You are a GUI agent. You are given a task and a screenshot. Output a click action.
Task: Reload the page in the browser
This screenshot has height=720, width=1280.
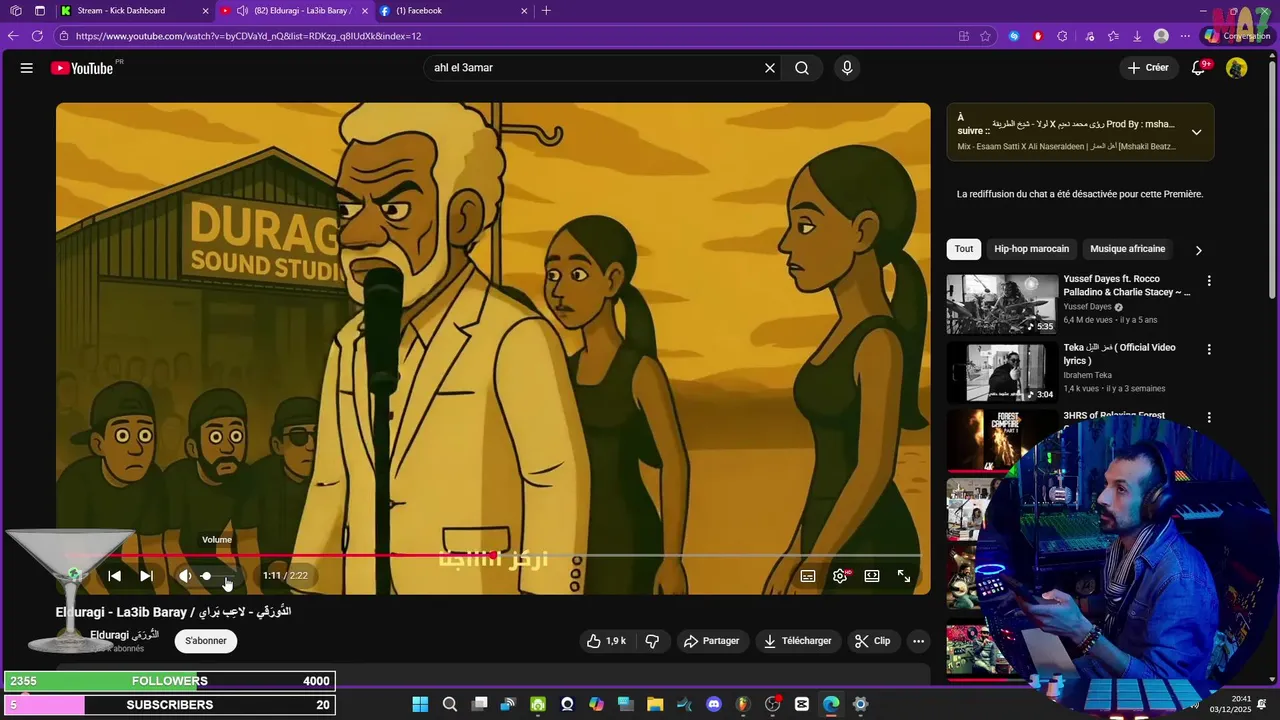[x=37, y=36]
